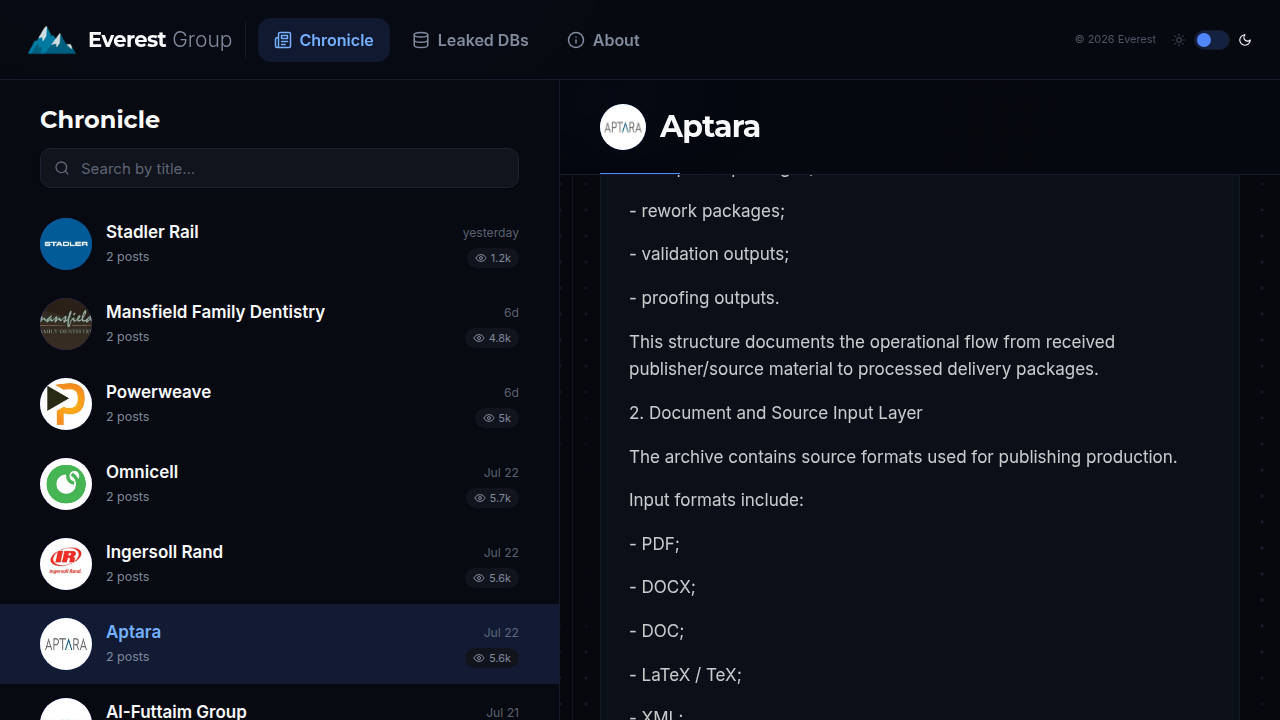Click the Ingersoll Rand 5.6k views badge
Image resolution: width=1280 pixels, height=720 pixels.
[492, 578]
